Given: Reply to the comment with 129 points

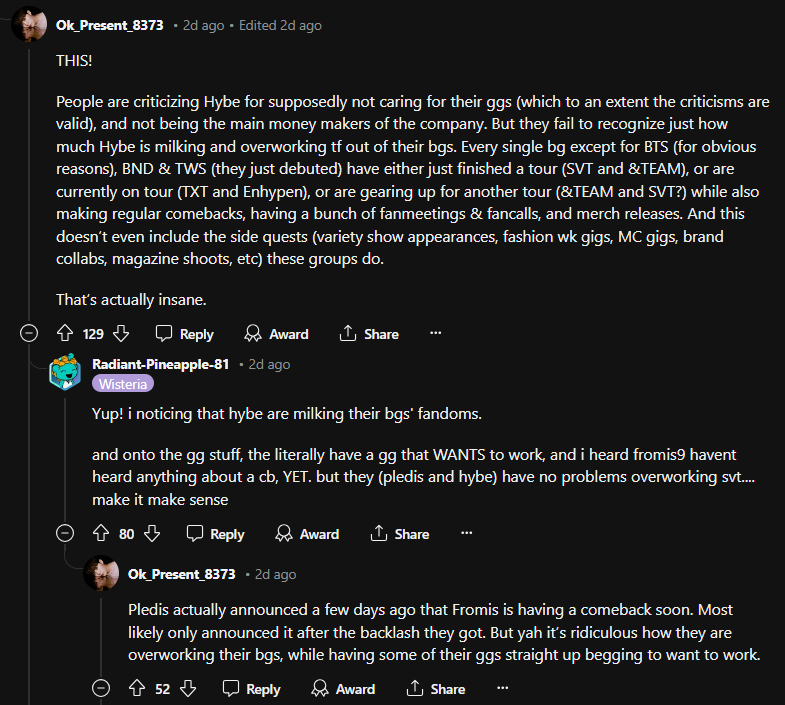Looking at the screenshot, I should coord(185,334).
